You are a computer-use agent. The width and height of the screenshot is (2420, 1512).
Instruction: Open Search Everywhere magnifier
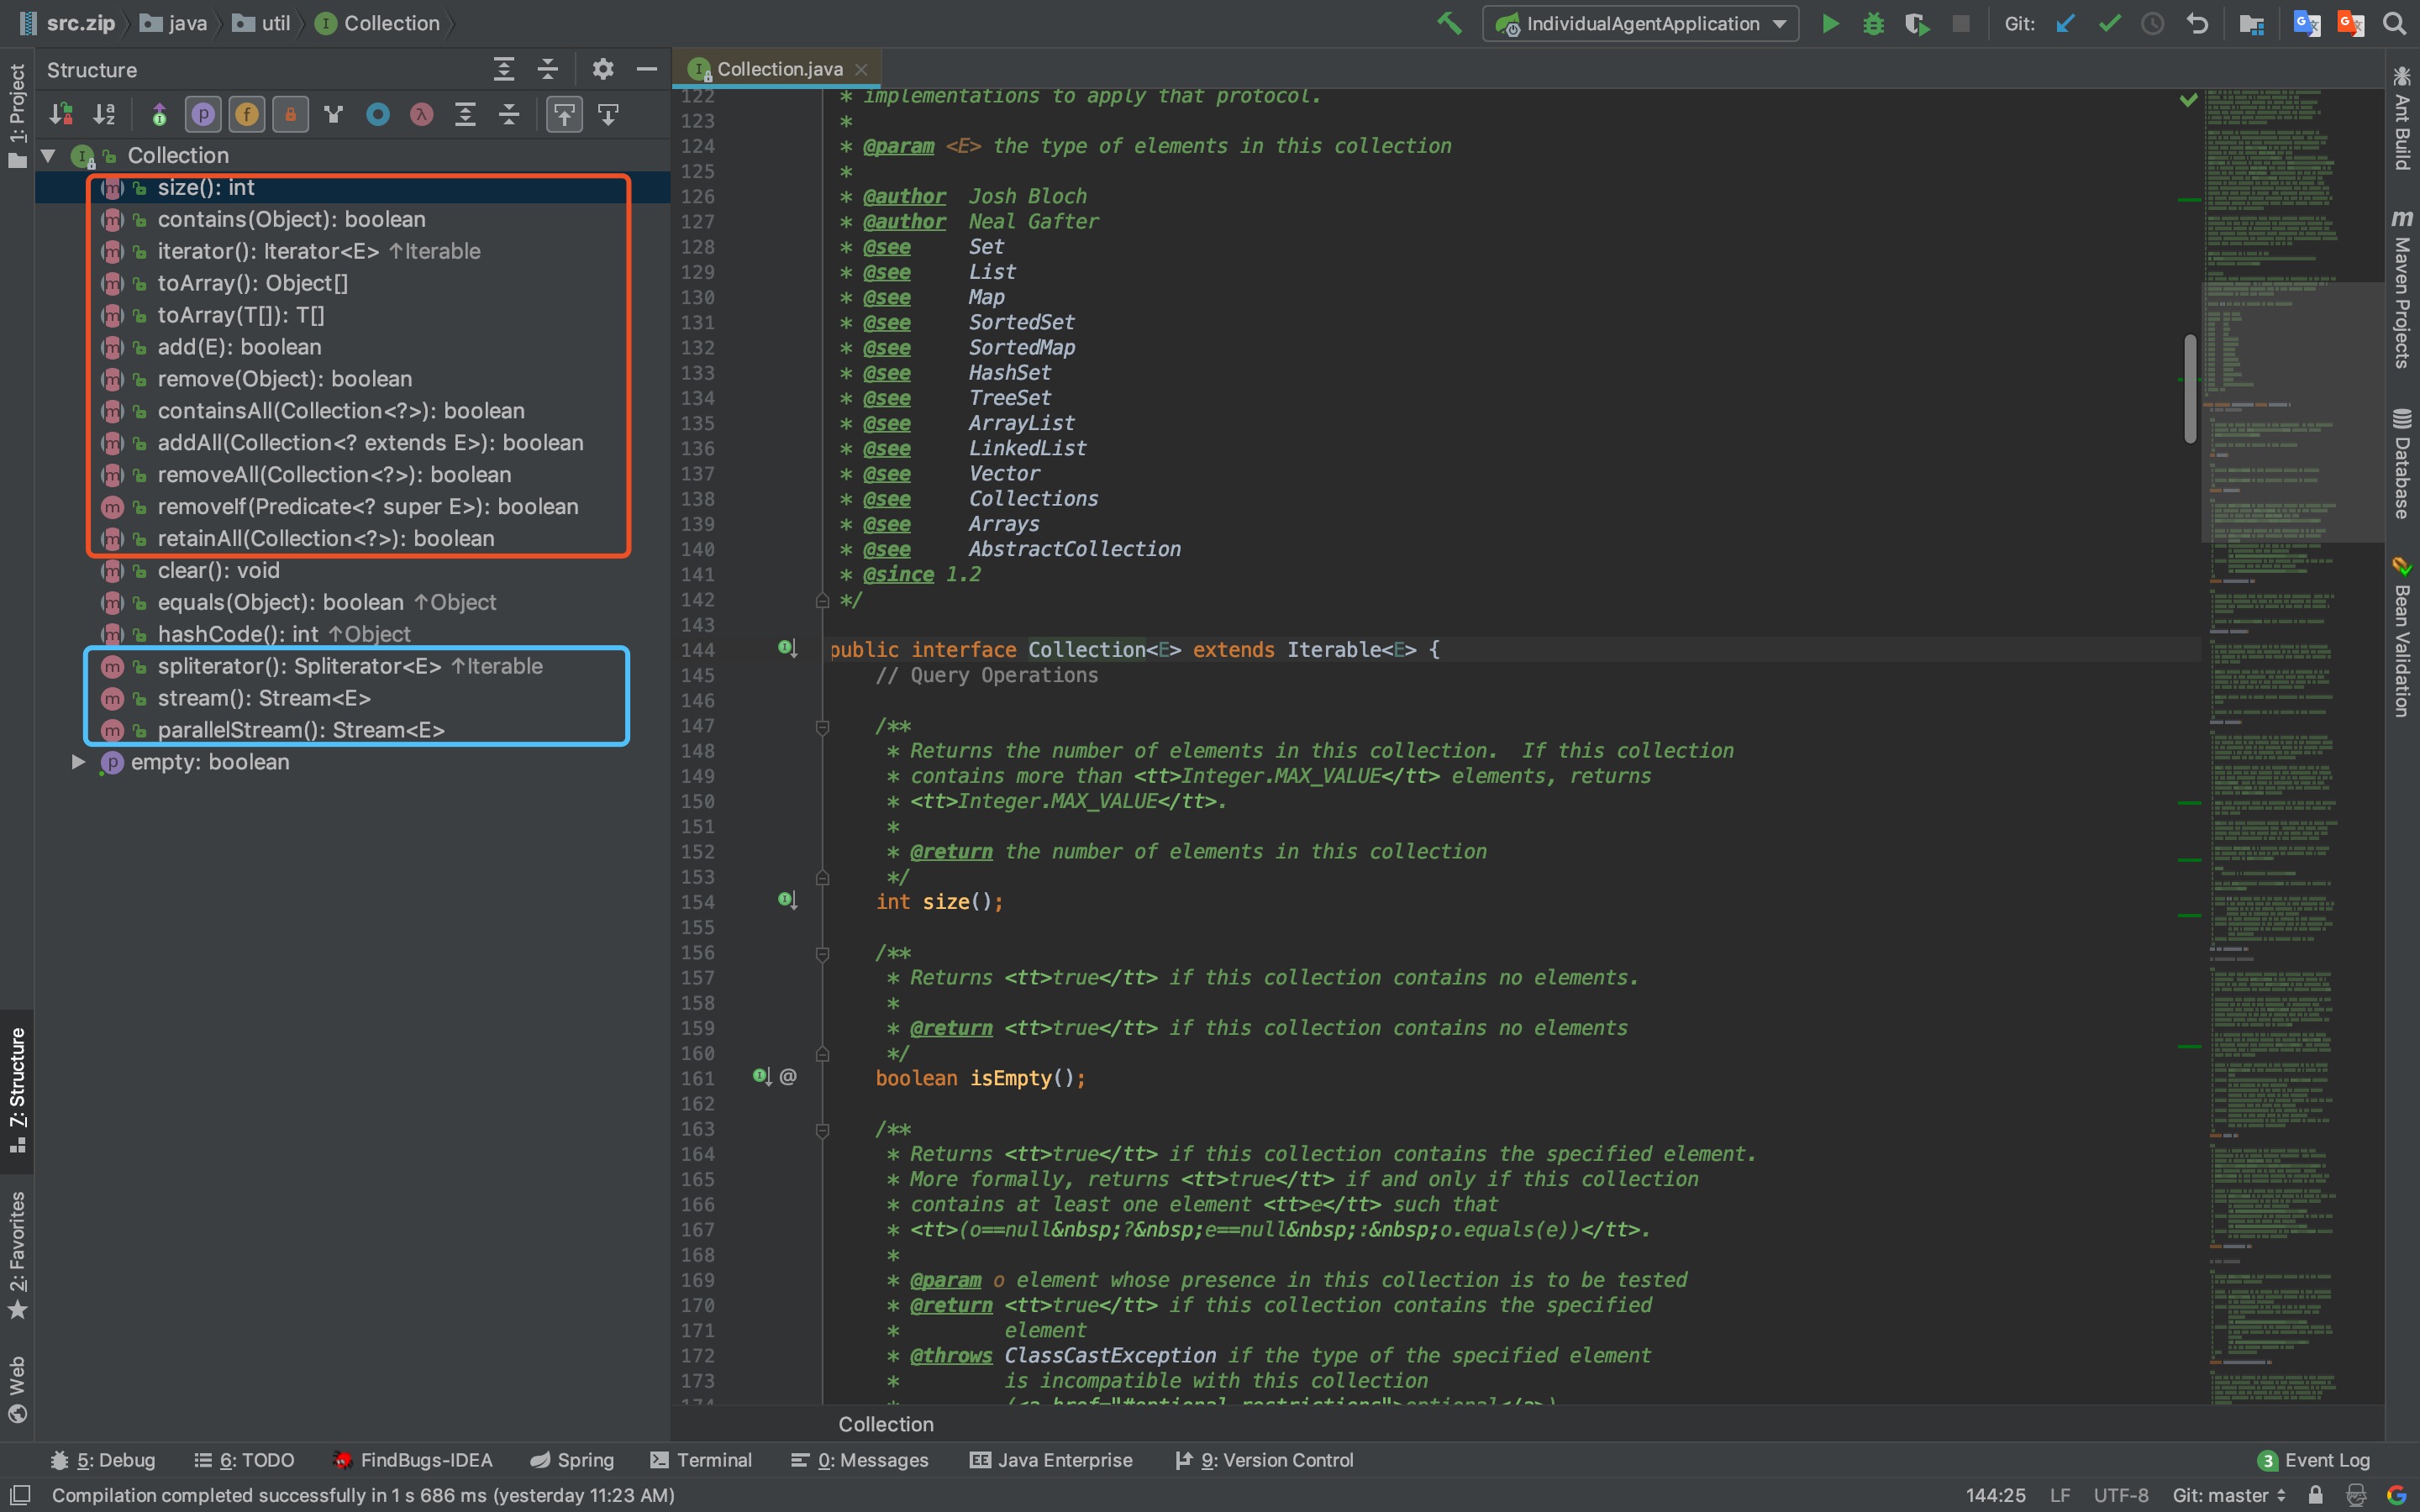pyautogui.click(x=2394, y=23)
